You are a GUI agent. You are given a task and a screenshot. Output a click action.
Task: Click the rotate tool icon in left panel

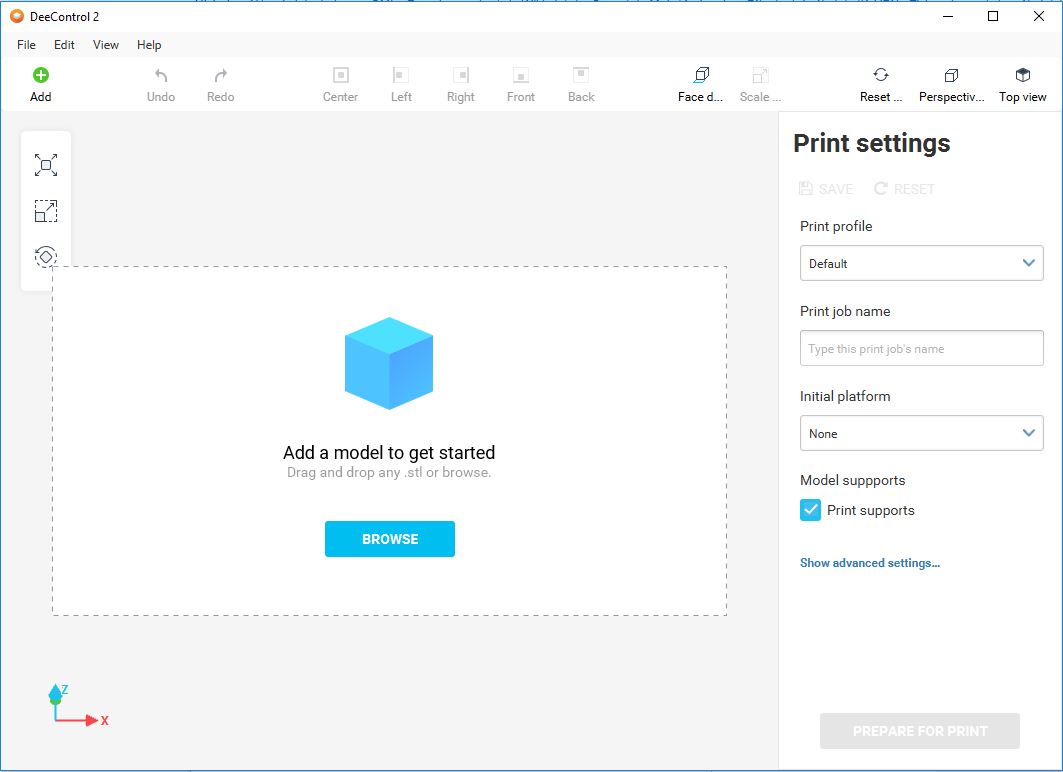(46, 257)
